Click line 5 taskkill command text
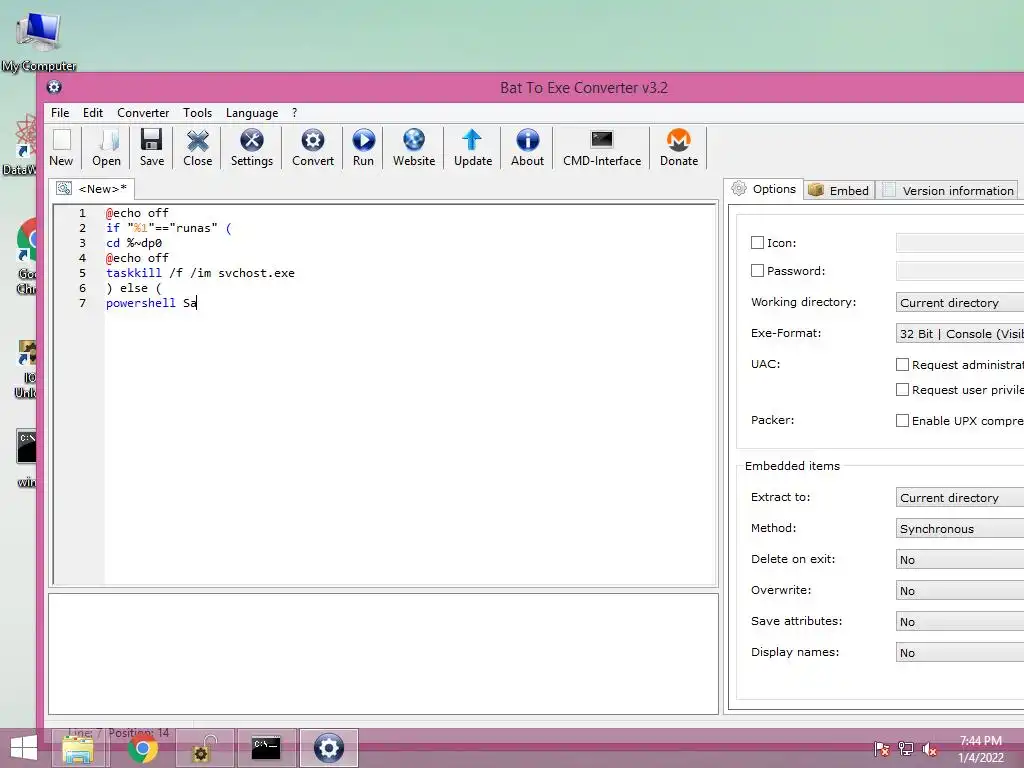This screenshot has height=768, width=1024. (x=200, y=273)
